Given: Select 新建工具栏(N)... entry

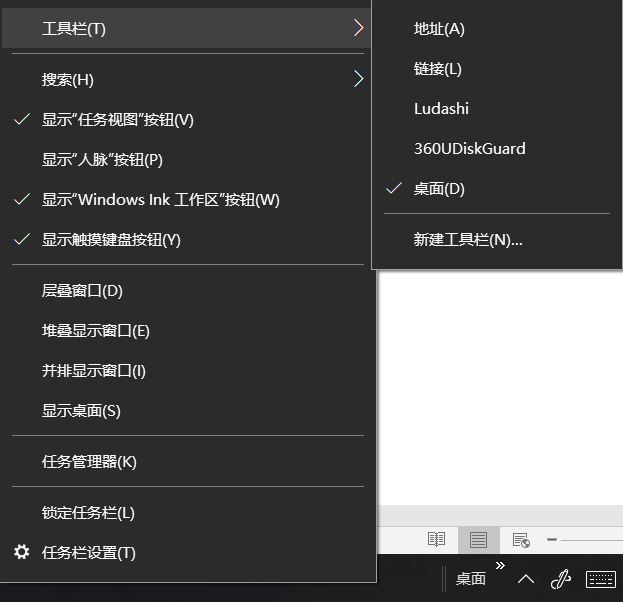Looking at the screenshot, I should [x=497, y=240].
